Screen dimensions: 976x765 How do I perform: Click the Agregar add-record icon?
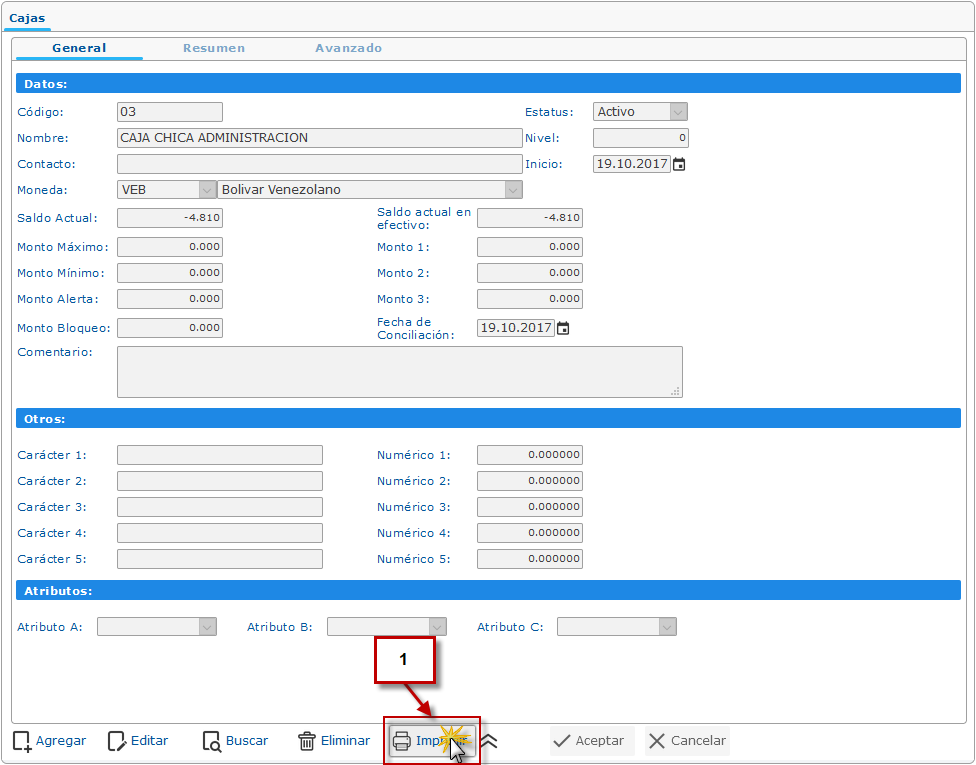22,741
